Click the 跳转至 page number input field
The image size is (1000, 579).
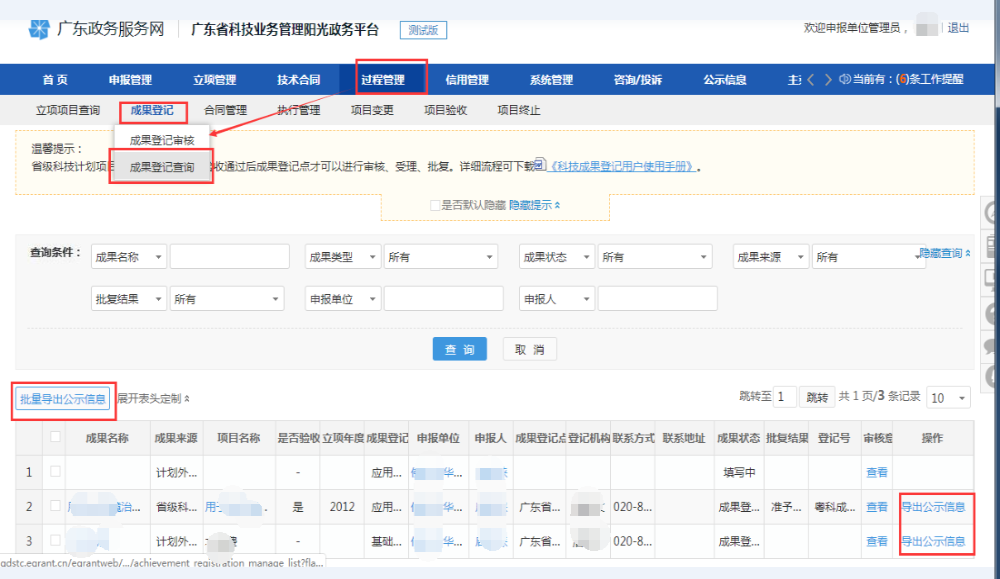[784, 398]
